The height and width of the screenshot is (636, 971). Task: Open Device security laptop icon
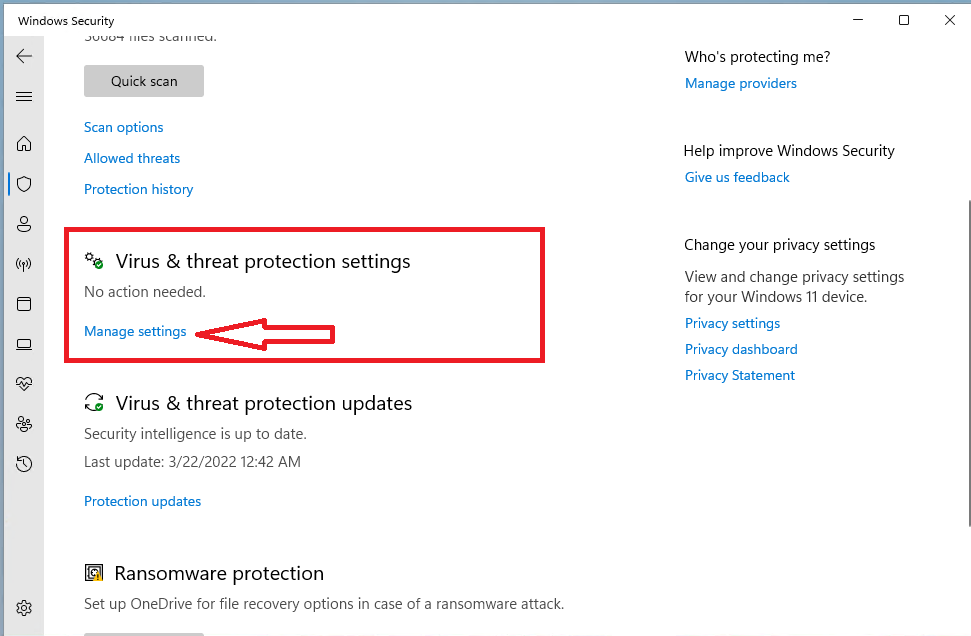[24, 344]
